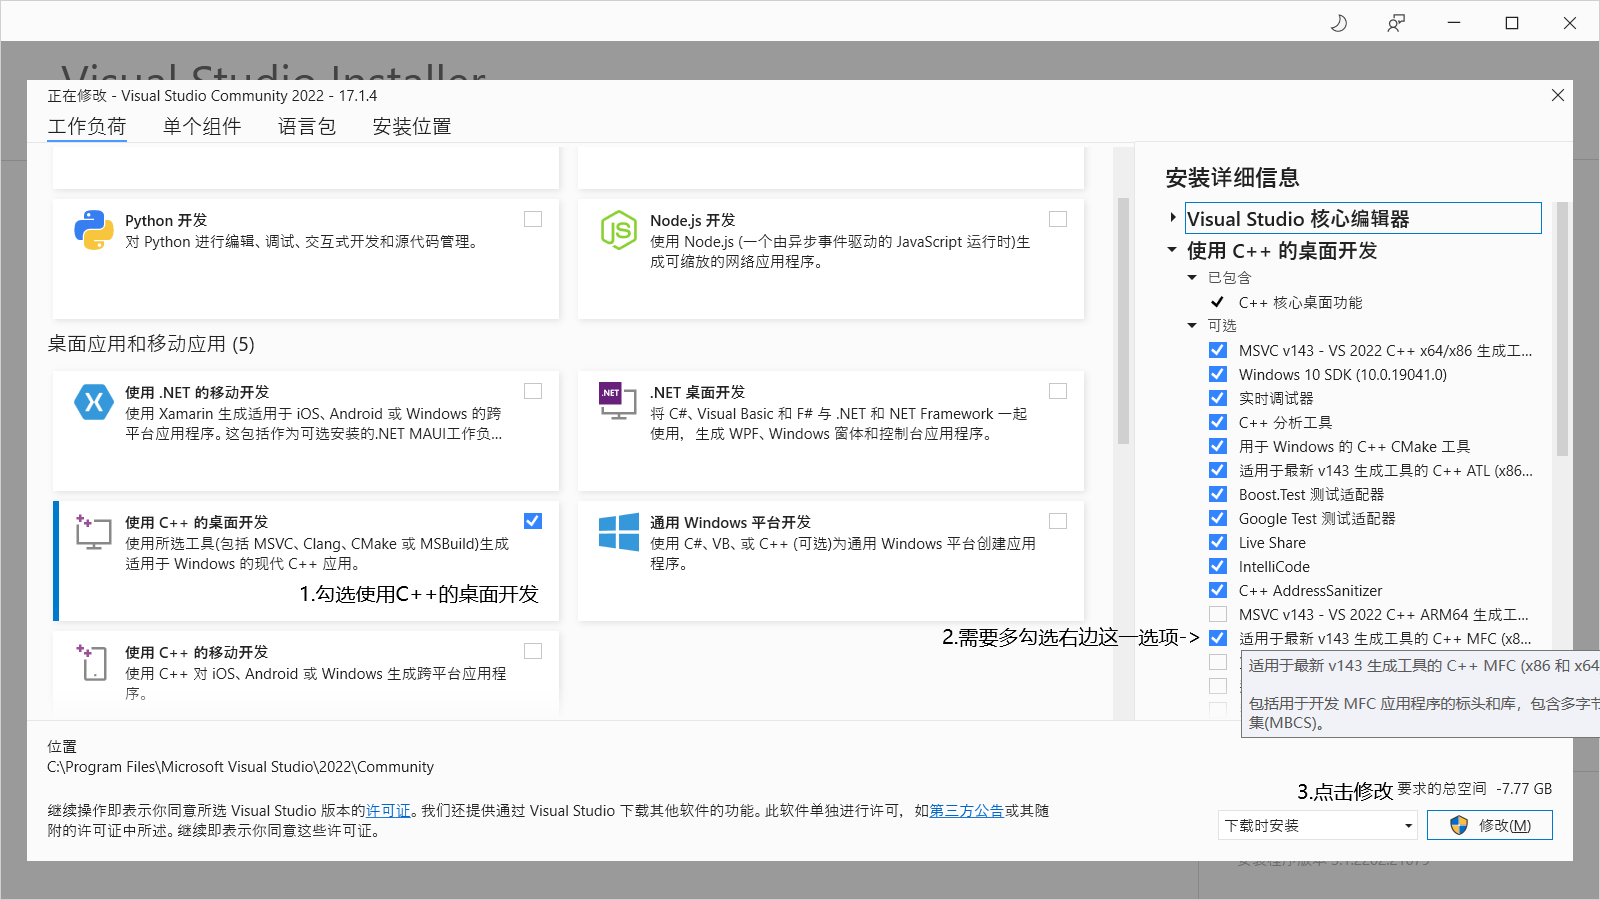Uncheck Google Test 测试适配器 option
Viewport: 1600px width, 900px height.
tap(1218, 518)
